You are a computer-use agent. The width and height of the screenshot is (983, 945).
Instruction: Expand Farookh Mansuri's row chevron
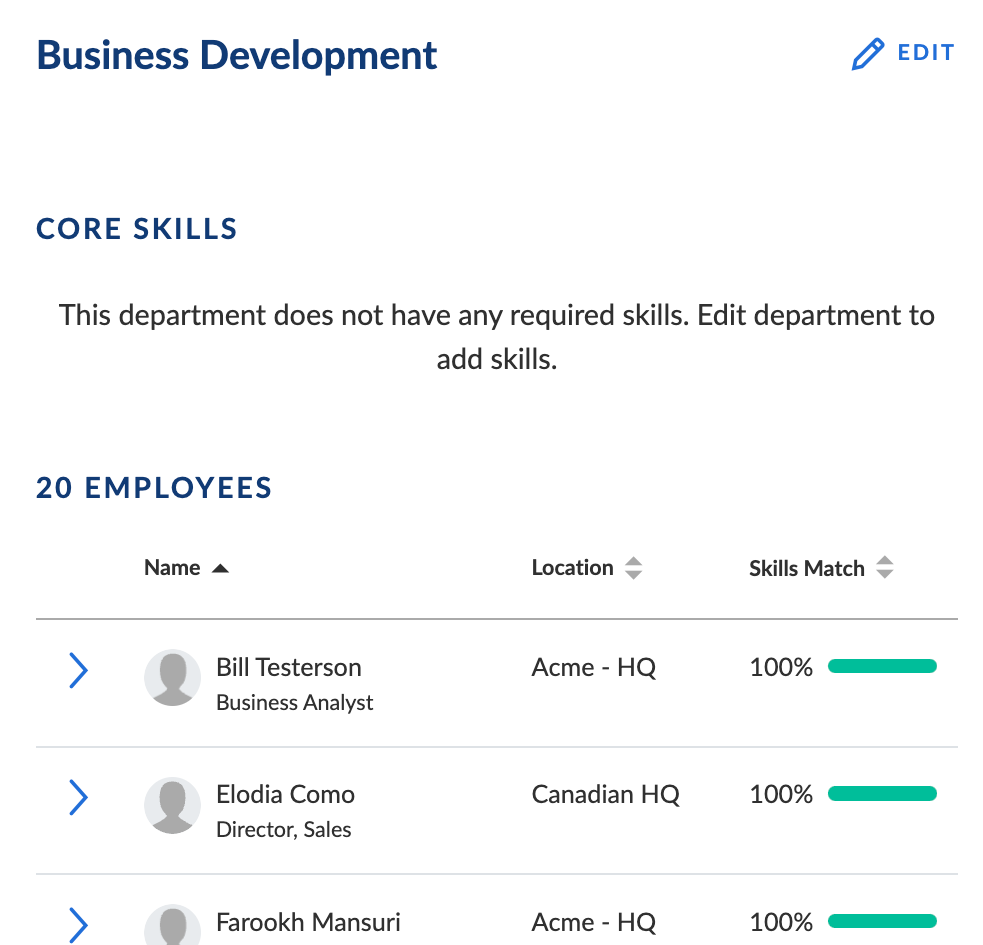[x=78, y=923]
